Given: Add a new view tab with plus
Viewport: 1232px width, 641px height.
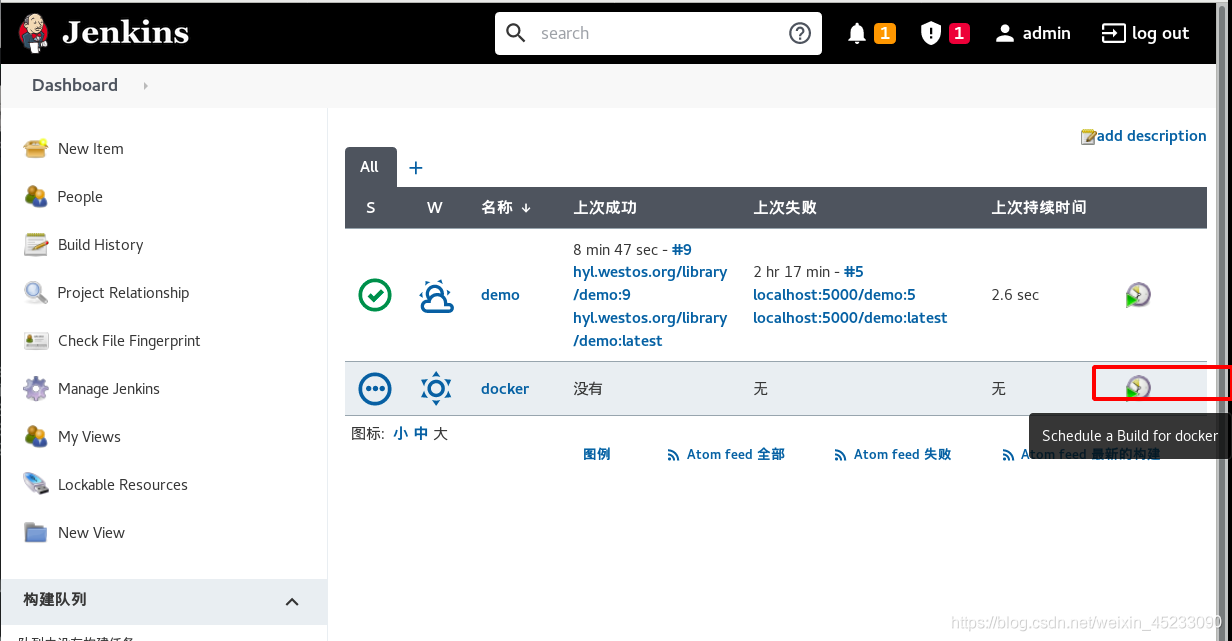Looking at the screenshot, I should [416, 167].
